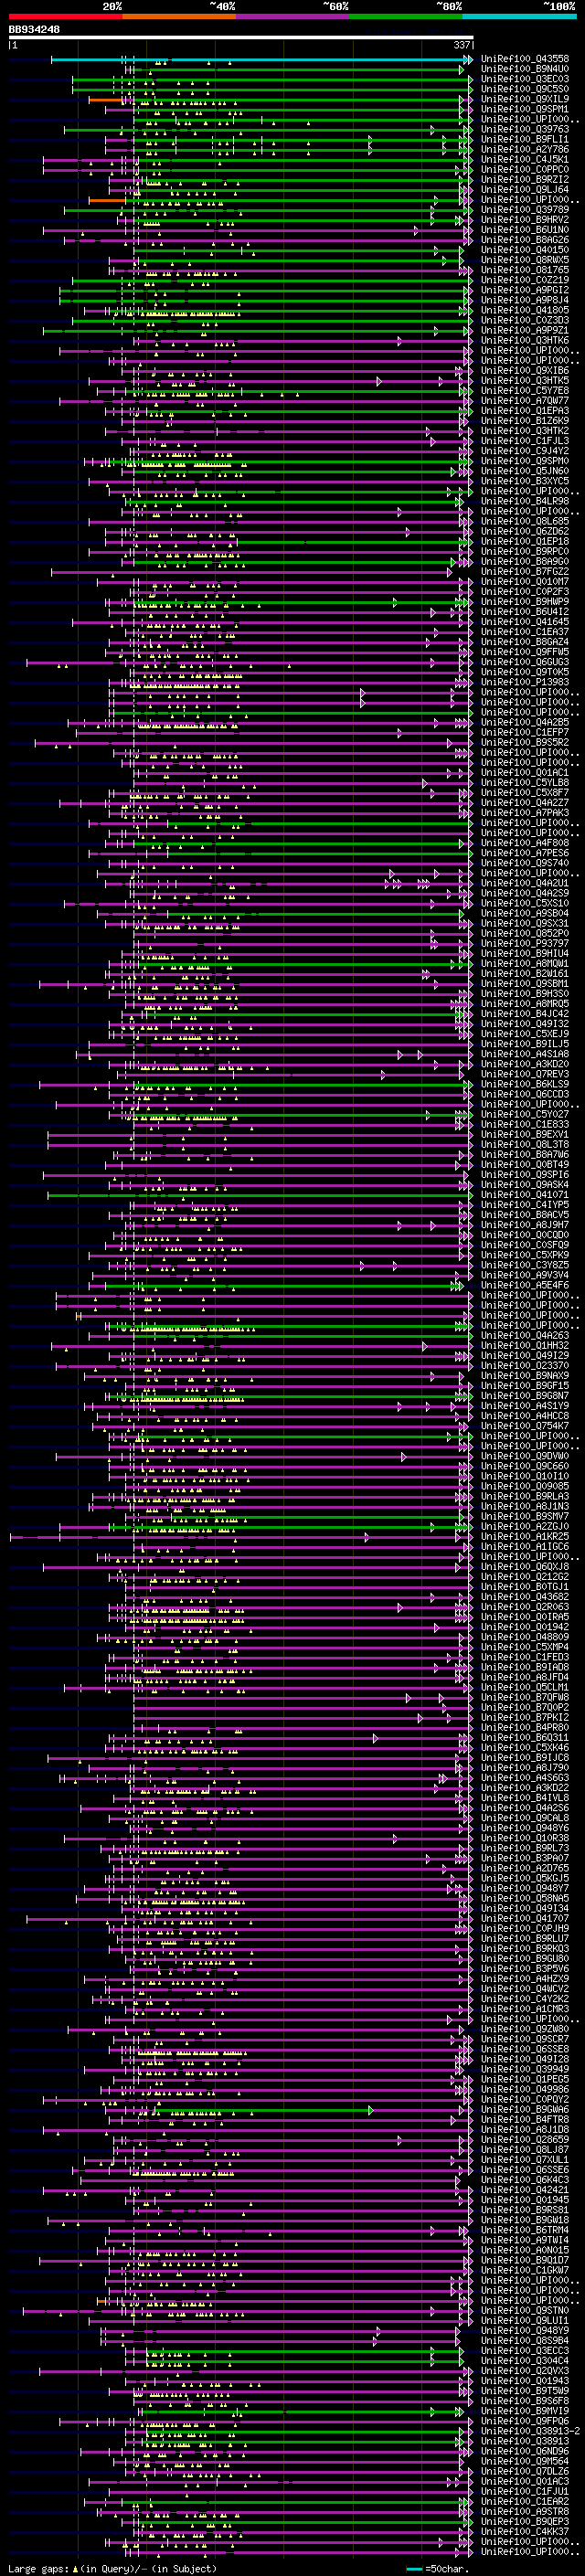Click hit label UniRef100_B8ACV5

[x=525, y=1215]
